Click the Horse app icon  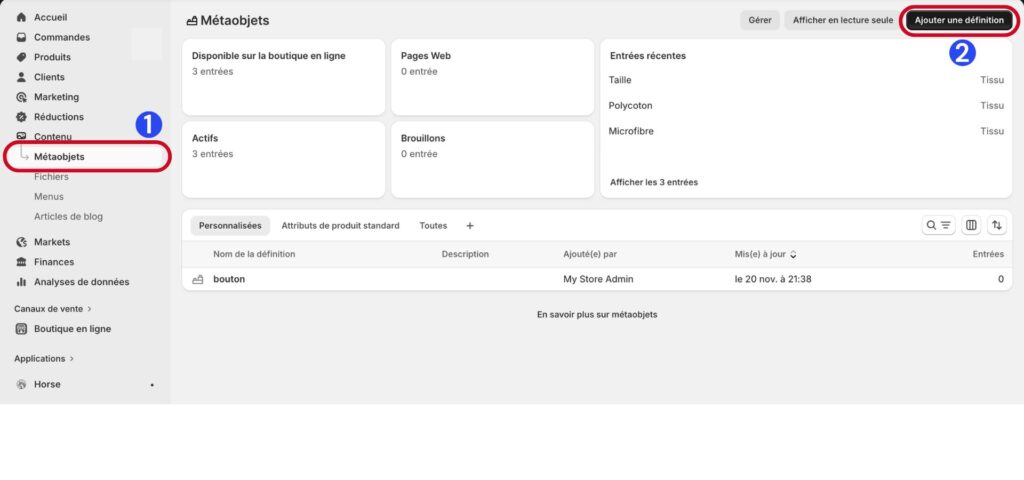[x=21, y=385]
